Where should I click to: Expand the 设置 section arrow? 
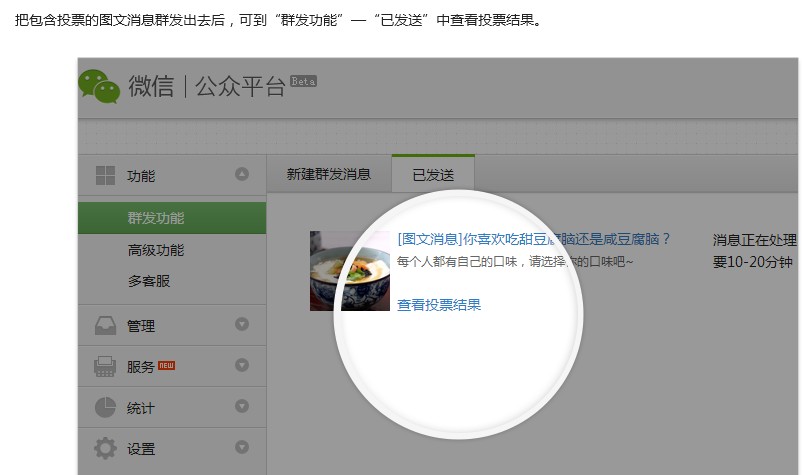(241, 447)
